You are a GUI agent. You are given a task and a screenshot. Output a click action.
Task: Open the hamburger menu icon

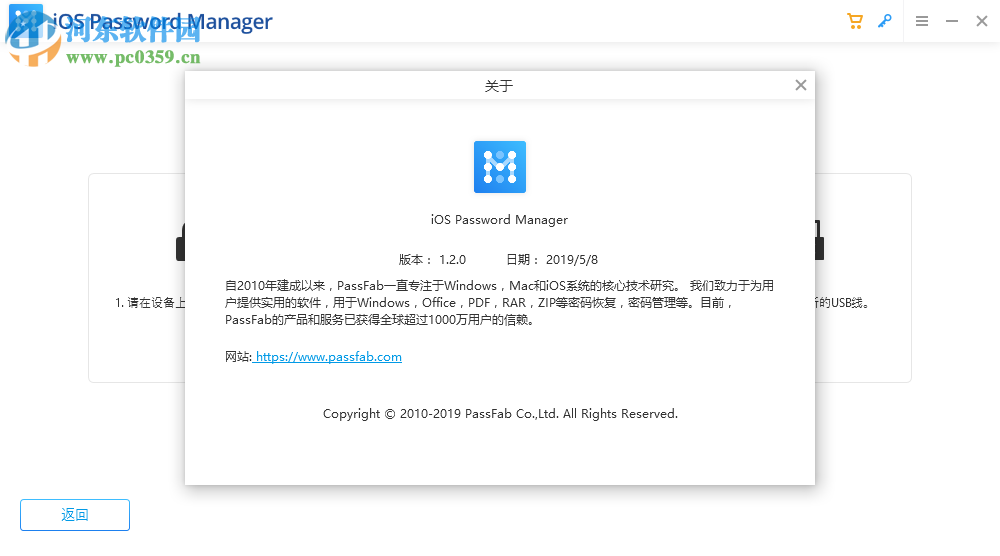(x=922, y=21)
